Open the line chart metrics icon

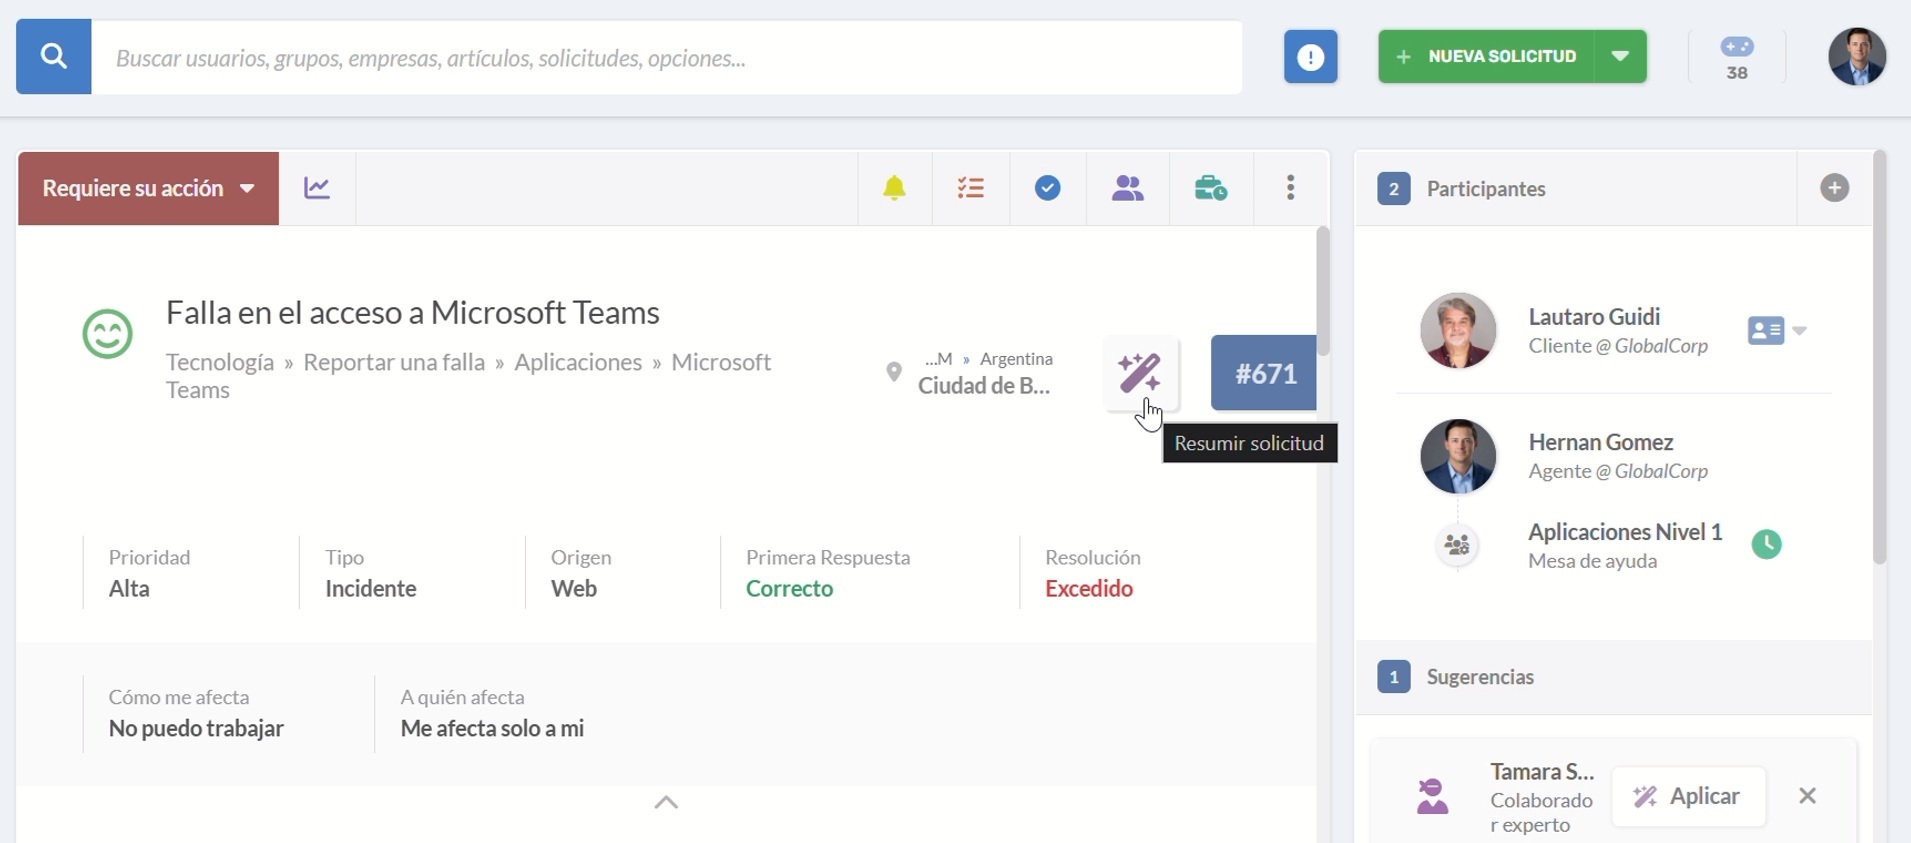point(317,188)
